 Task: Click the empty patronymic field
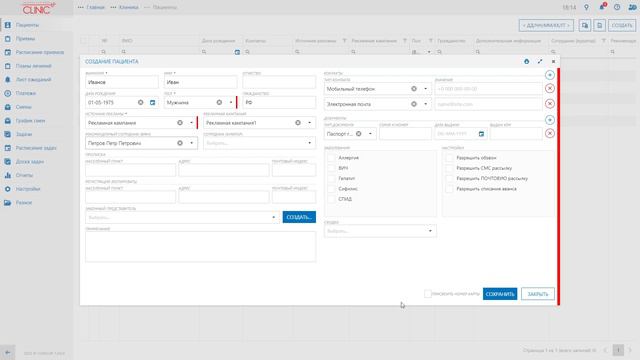tap(279, 82)
